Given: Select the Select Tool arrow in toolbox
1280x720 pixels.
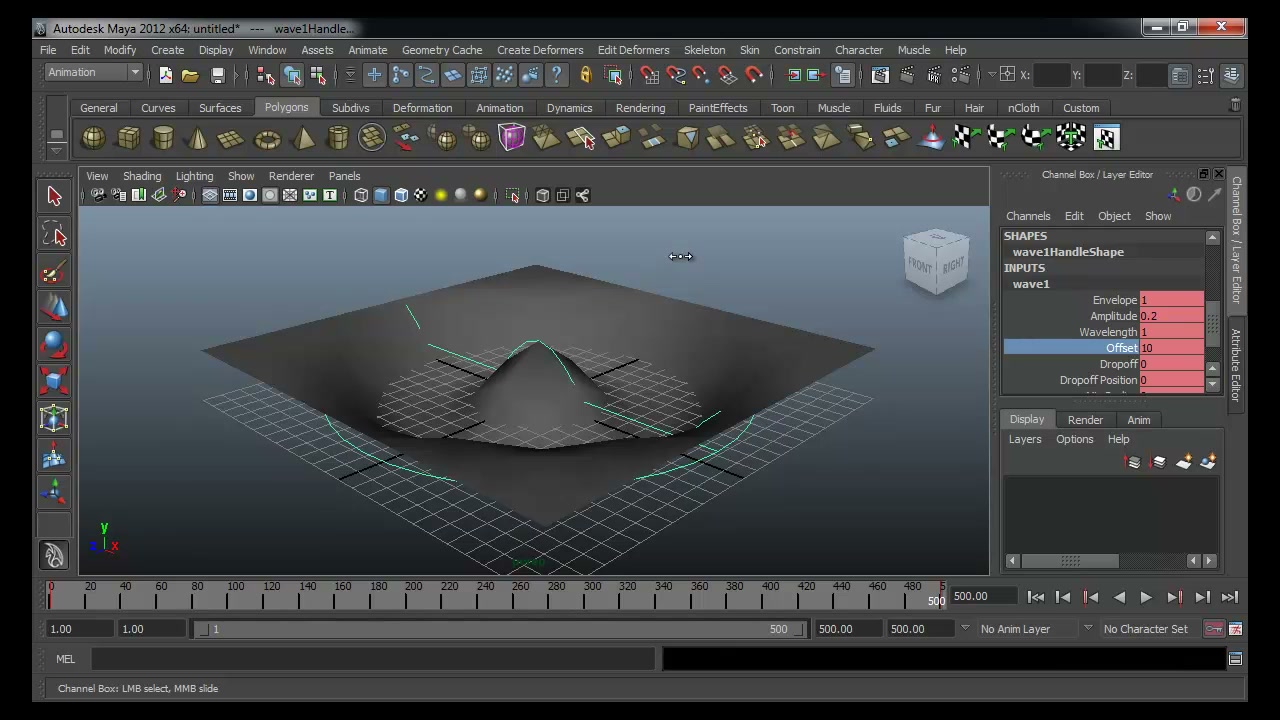Looking at the screenshot, I should point(54,197).
